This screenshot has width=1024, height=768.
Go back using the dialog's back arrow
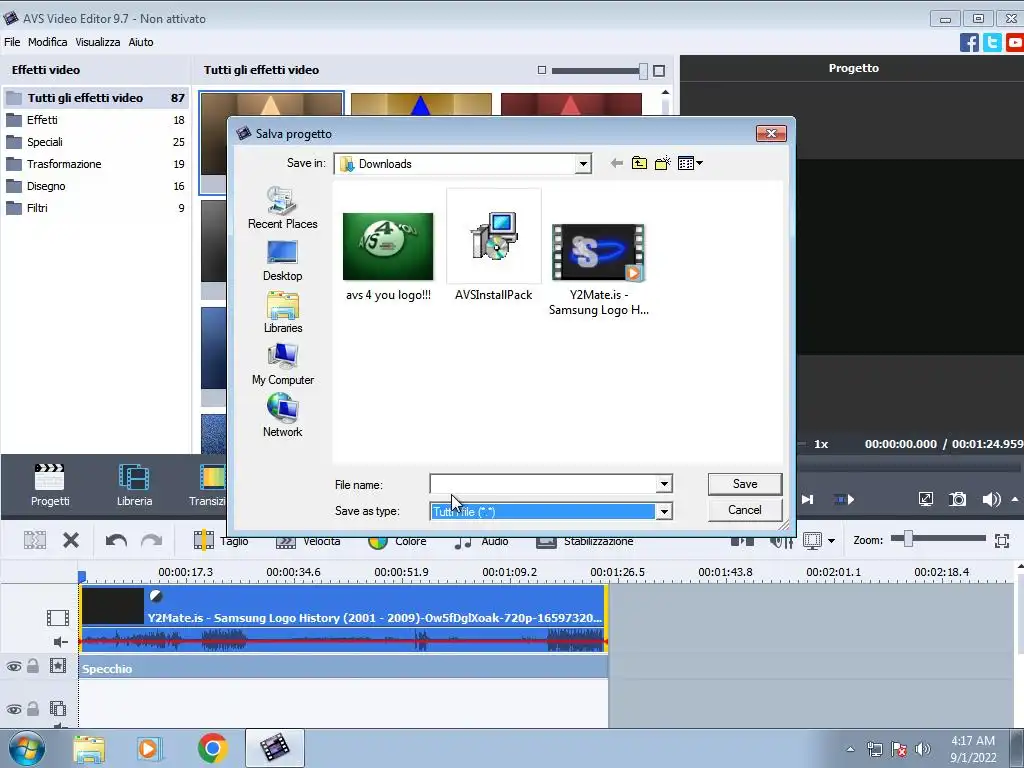(x=616, y=163)
